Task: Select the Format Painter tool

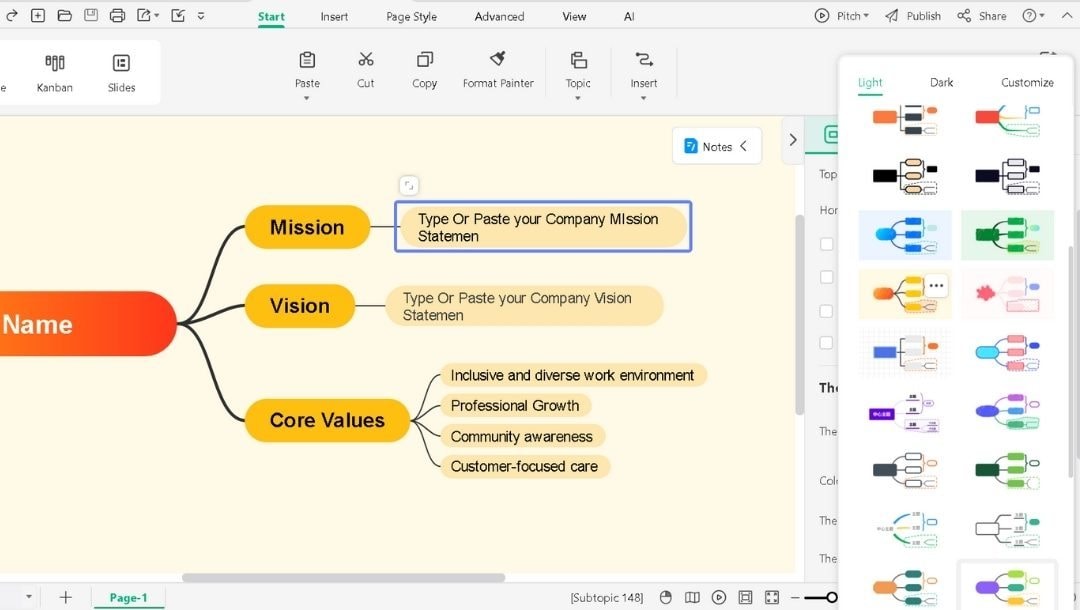Action: [498, 68]
